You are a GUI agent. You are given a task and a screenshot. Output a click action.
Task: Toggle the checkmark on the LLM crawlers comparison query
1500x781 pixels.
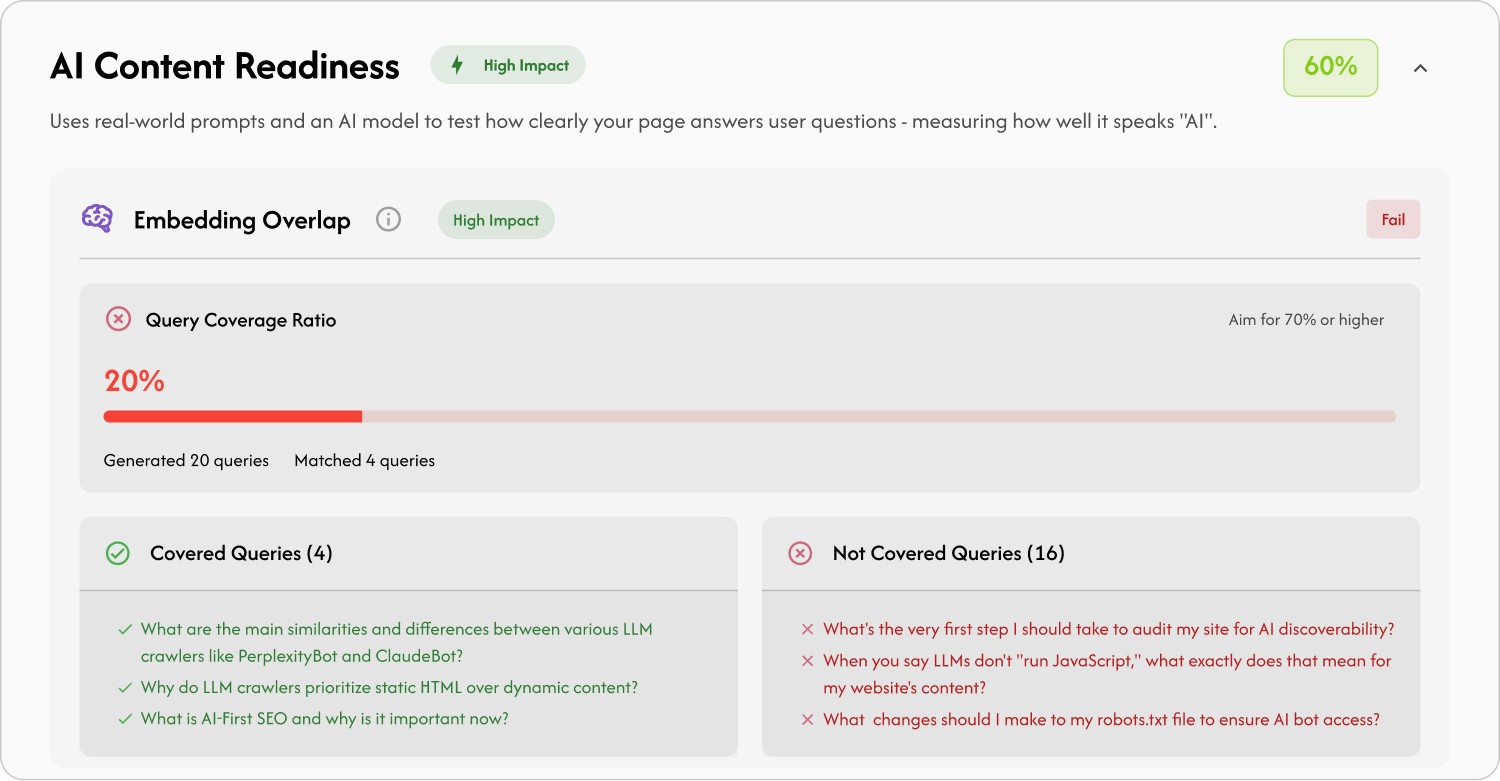(x=124, y=629)
